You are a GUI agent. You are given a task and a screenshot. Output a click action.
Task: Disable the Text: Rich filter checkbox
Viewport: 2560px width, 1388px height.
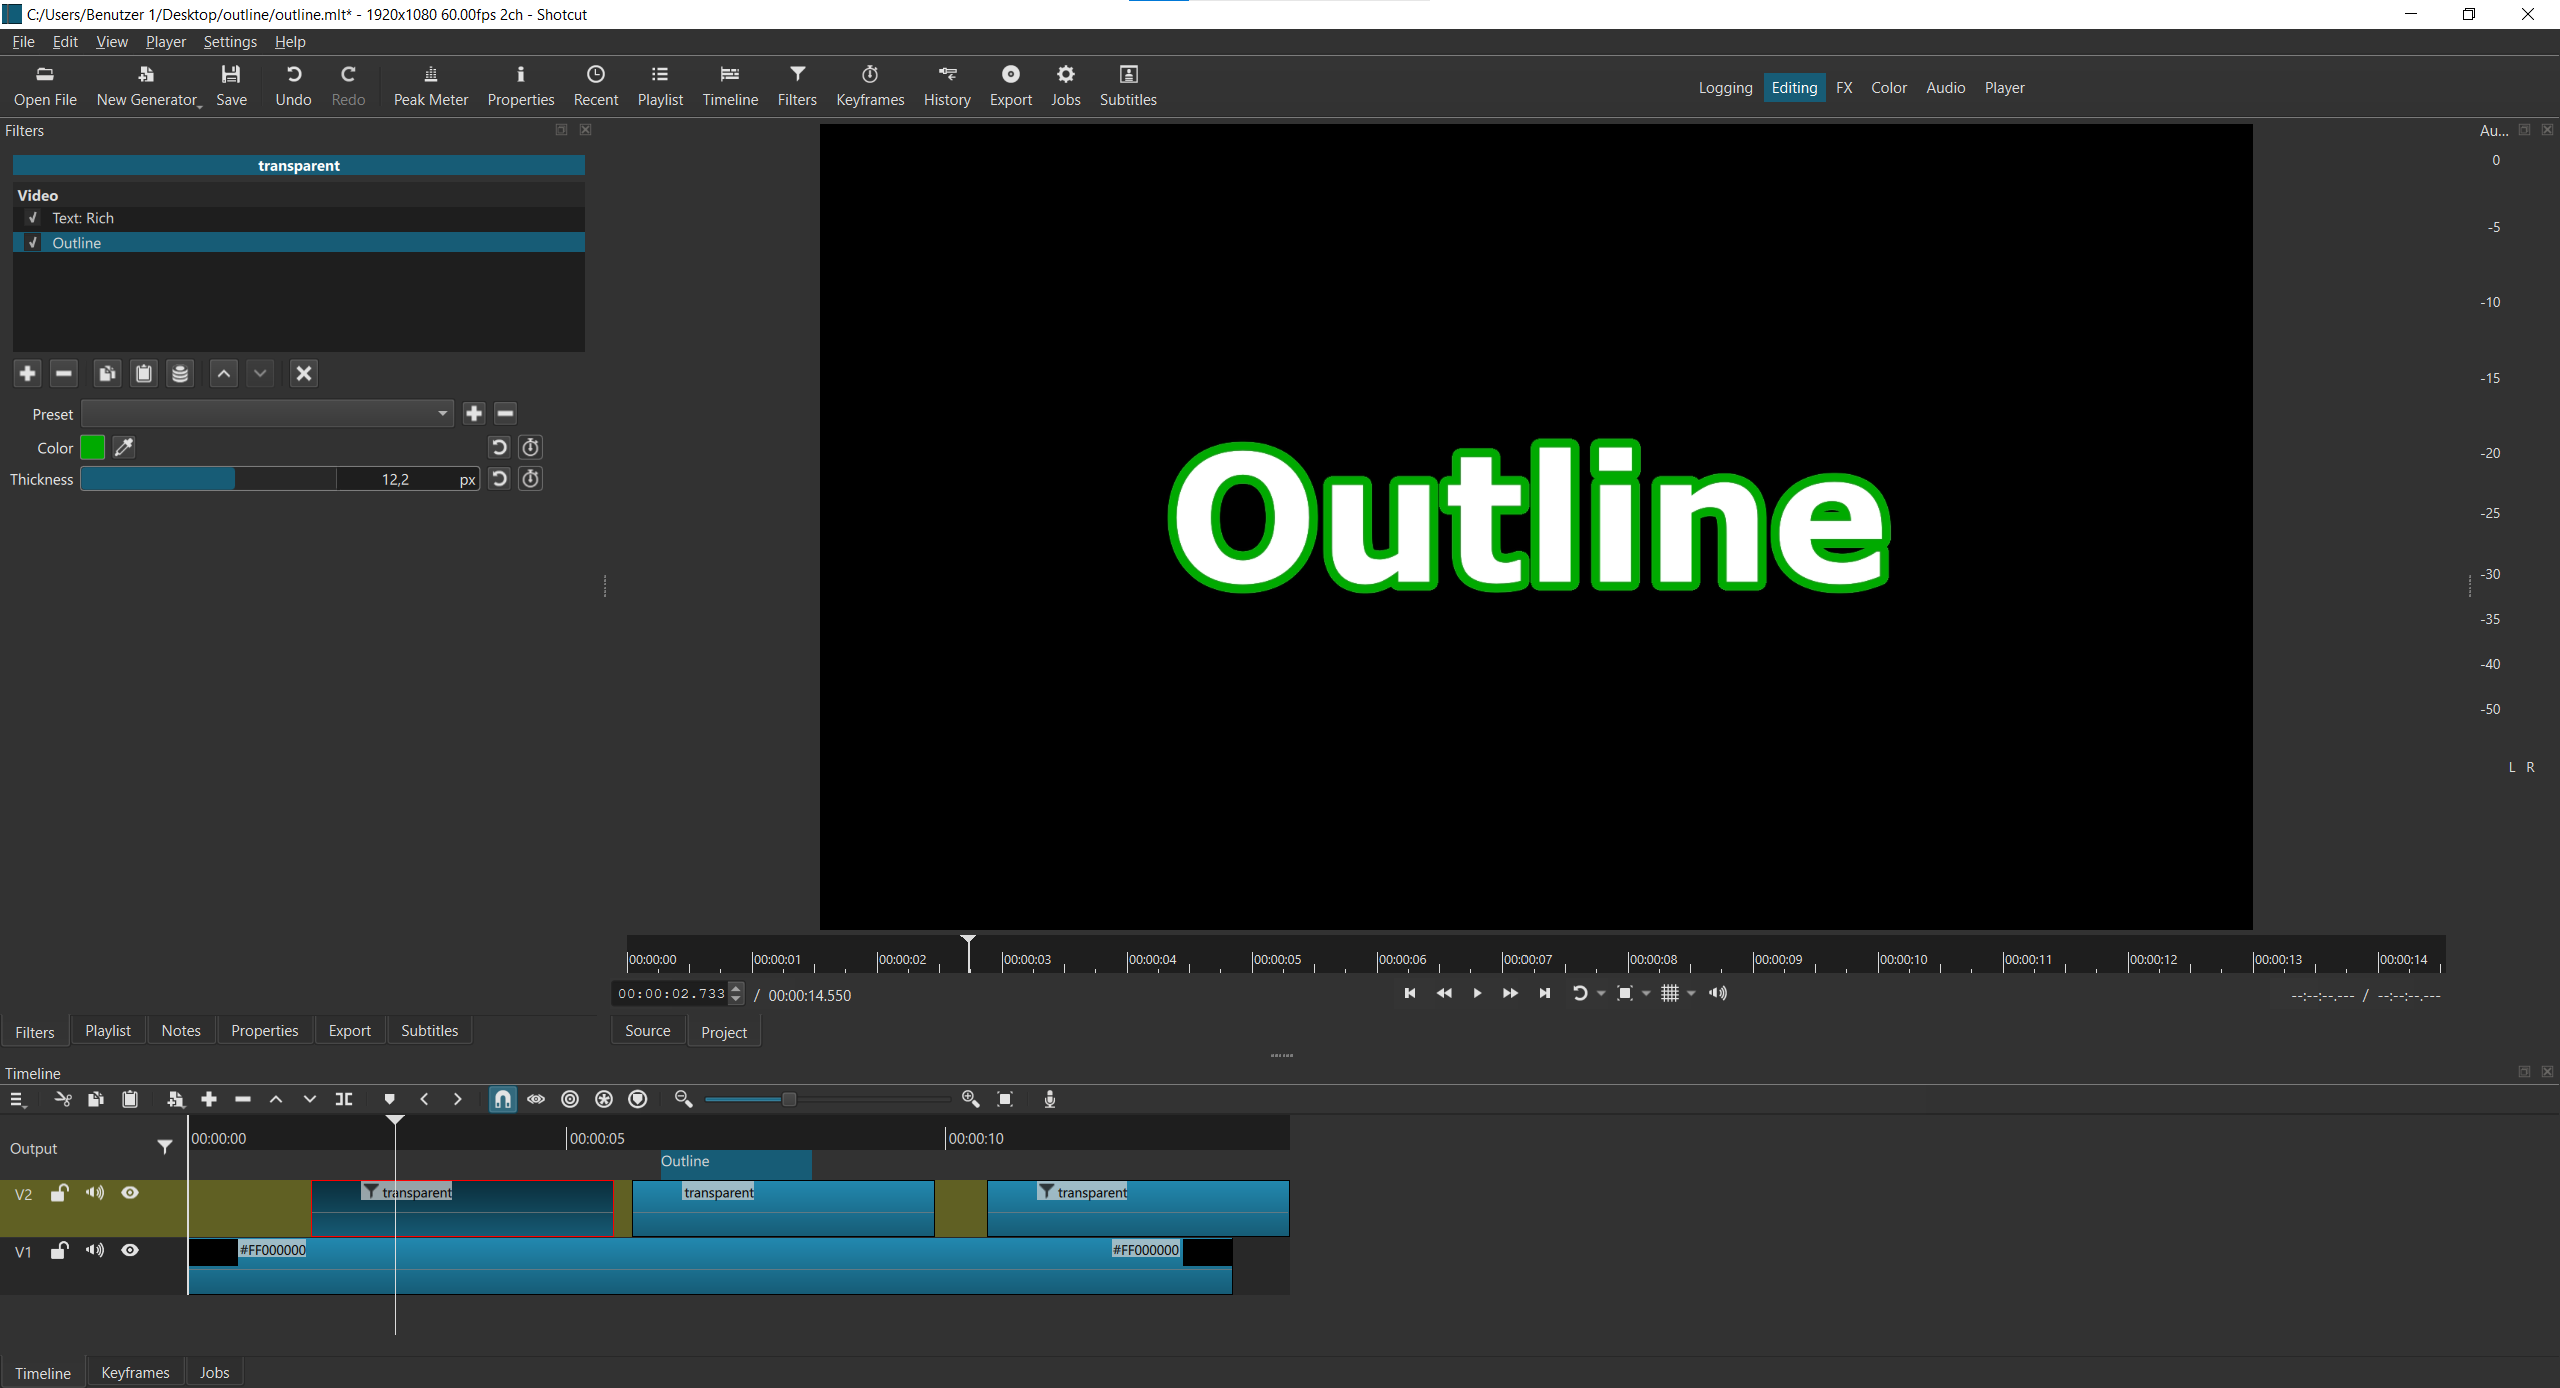pos(33,218)
